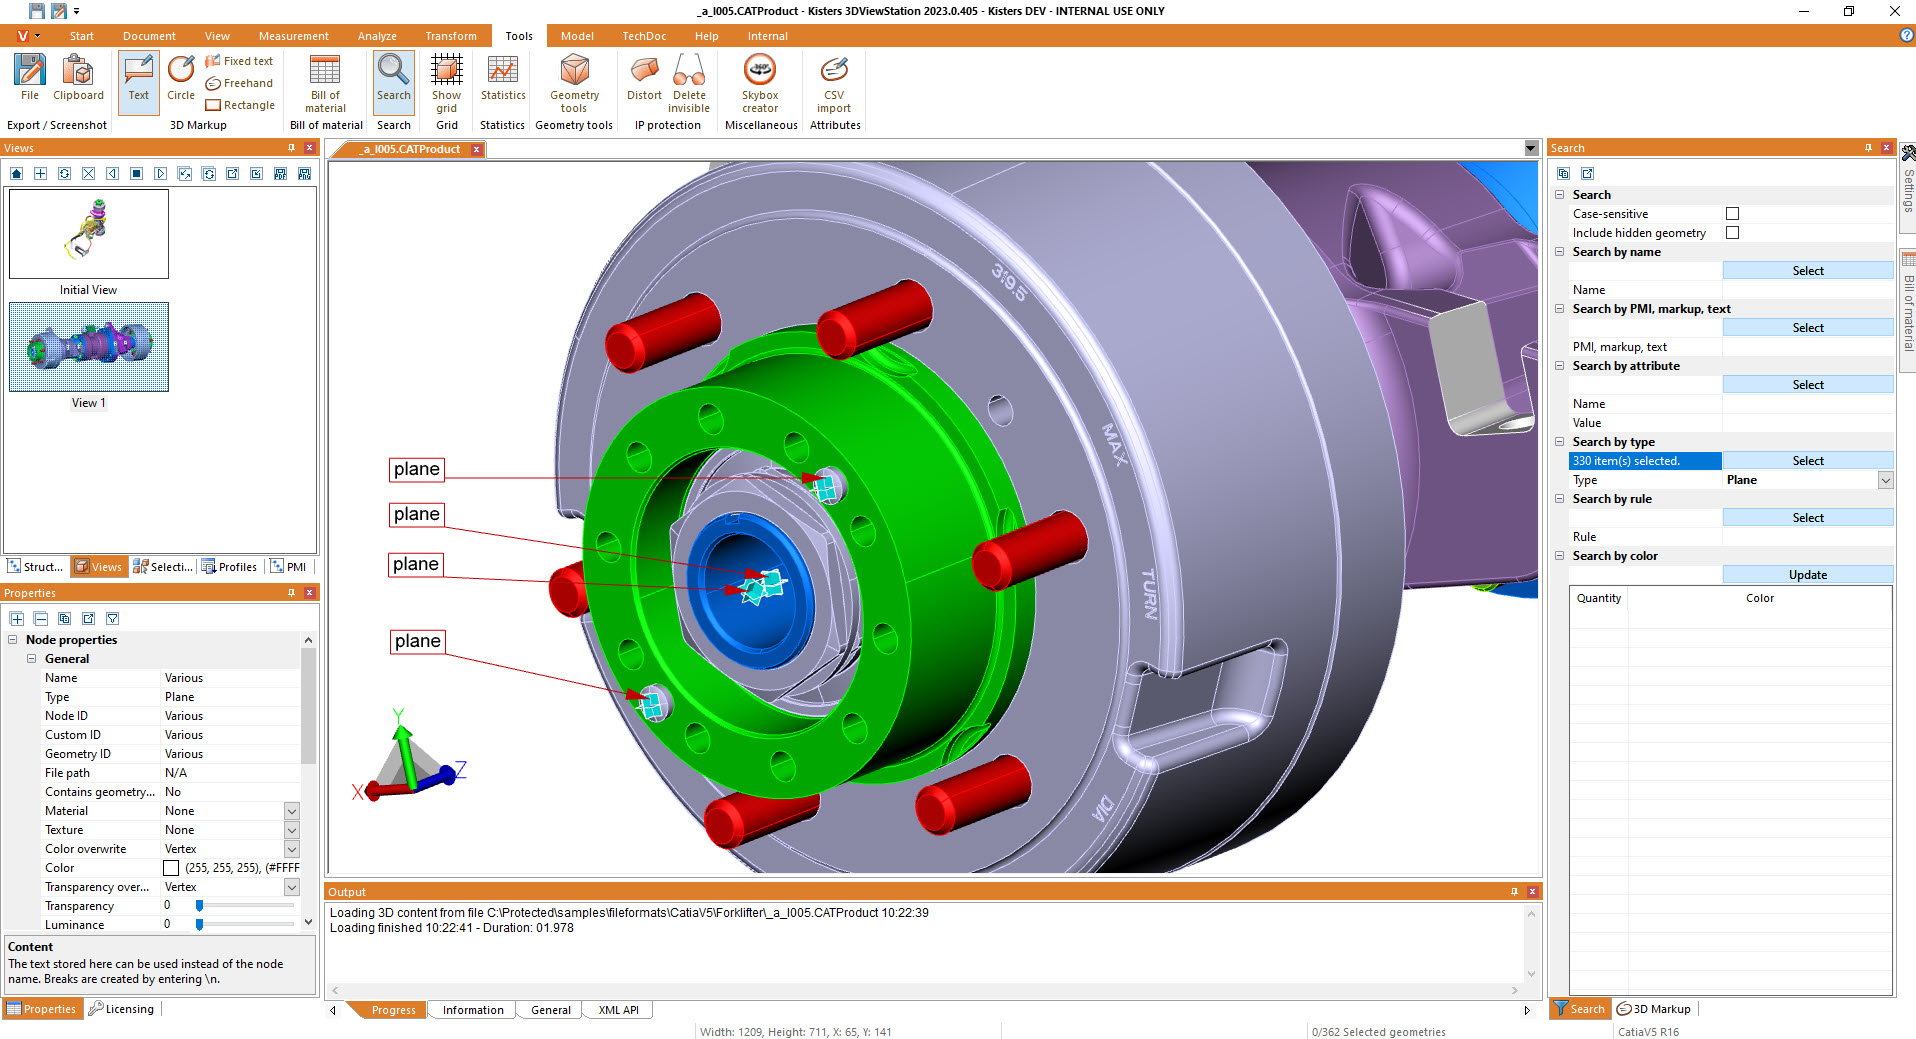This screenshot has width=1916, height=1039.
Task: Click the white Color swatch
Action: point(171,868)
